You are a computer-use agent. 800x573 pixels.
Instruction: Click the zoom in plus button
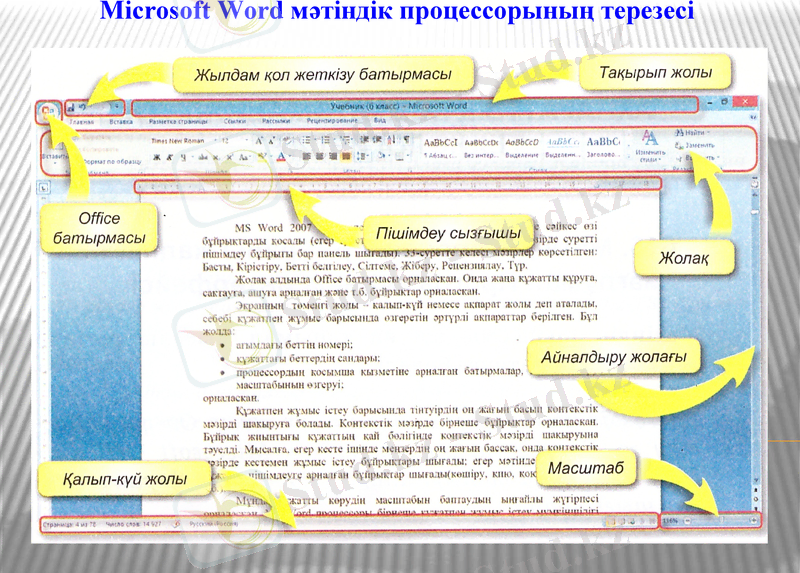point(754,520)
